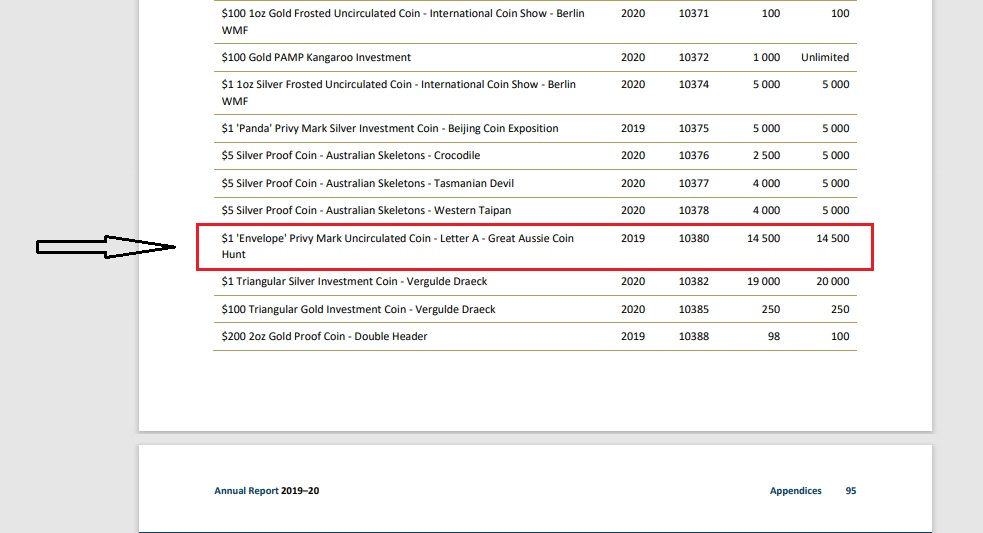This screenshot has height=533, width=983.
Task: Click year 2020 in the Triangular Gold row
Action: pos(633,309)
